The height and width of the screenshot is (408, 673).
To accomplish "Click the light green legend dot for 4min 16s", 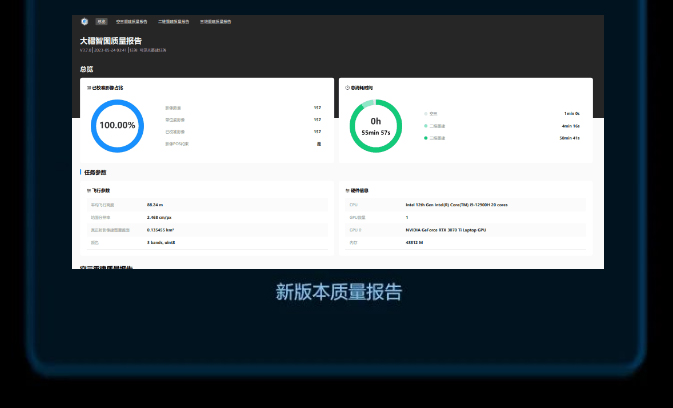I will click(x=425, y=126).
